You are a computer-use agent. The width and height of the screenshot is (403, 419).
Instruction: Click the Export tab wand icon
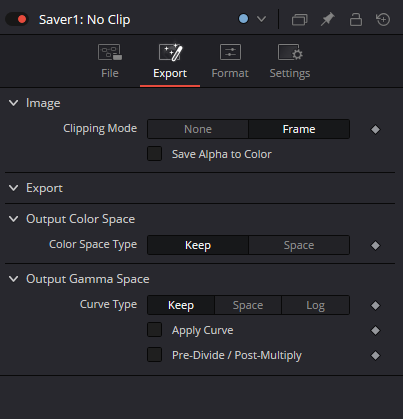click(170, 52)
